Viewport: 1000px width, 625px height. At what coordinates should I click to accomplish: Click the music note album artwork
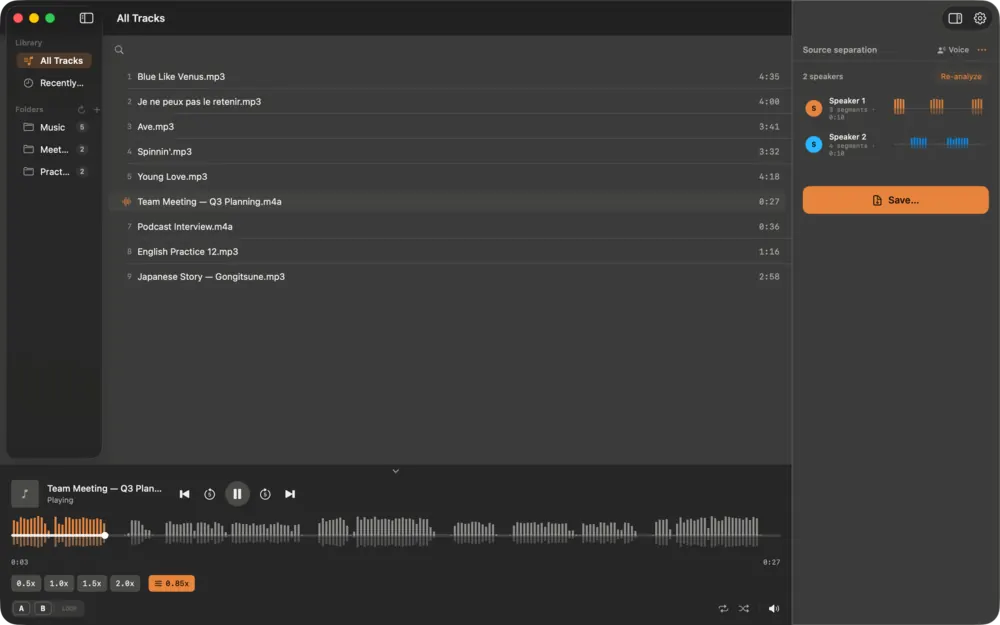pyautogui.click(x=25, y=494)
